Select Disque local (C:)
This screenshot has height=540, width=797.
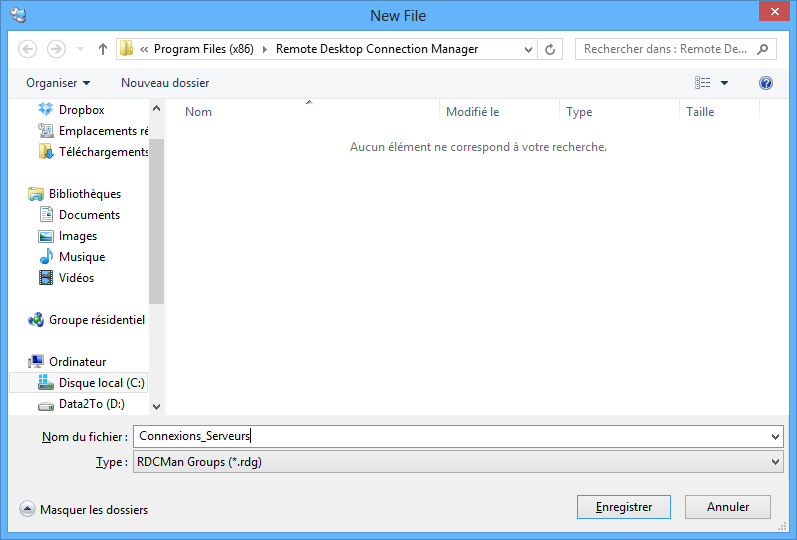click(79, 383)
